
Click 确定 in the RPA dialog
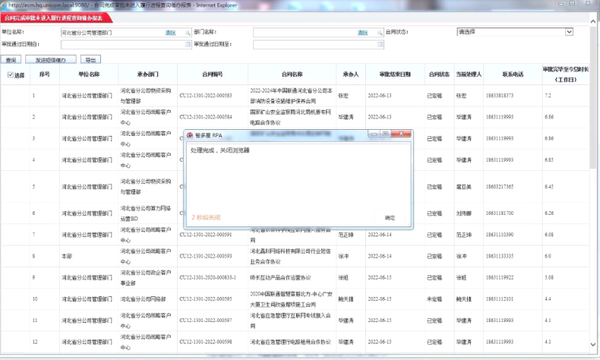point(390,218)
